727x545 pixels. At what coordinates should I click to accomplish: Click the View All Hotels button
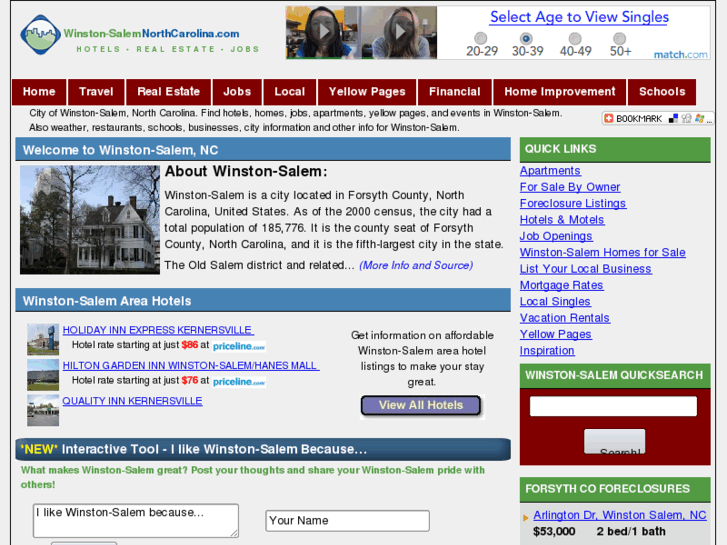click(421, 405)
